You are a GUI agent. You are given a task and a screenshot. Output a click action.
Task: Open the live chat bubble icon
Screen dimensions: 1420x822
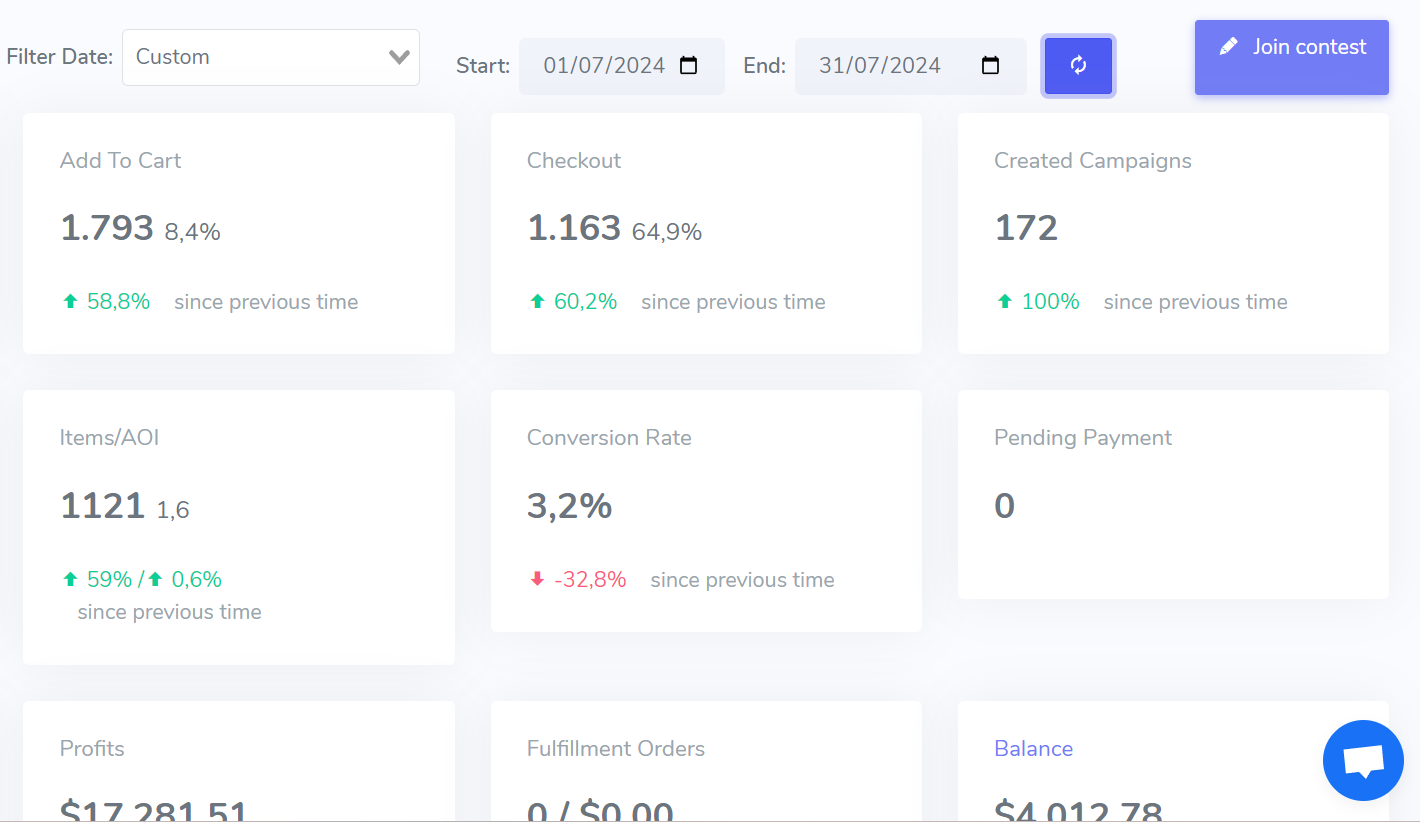[1363, 761]
